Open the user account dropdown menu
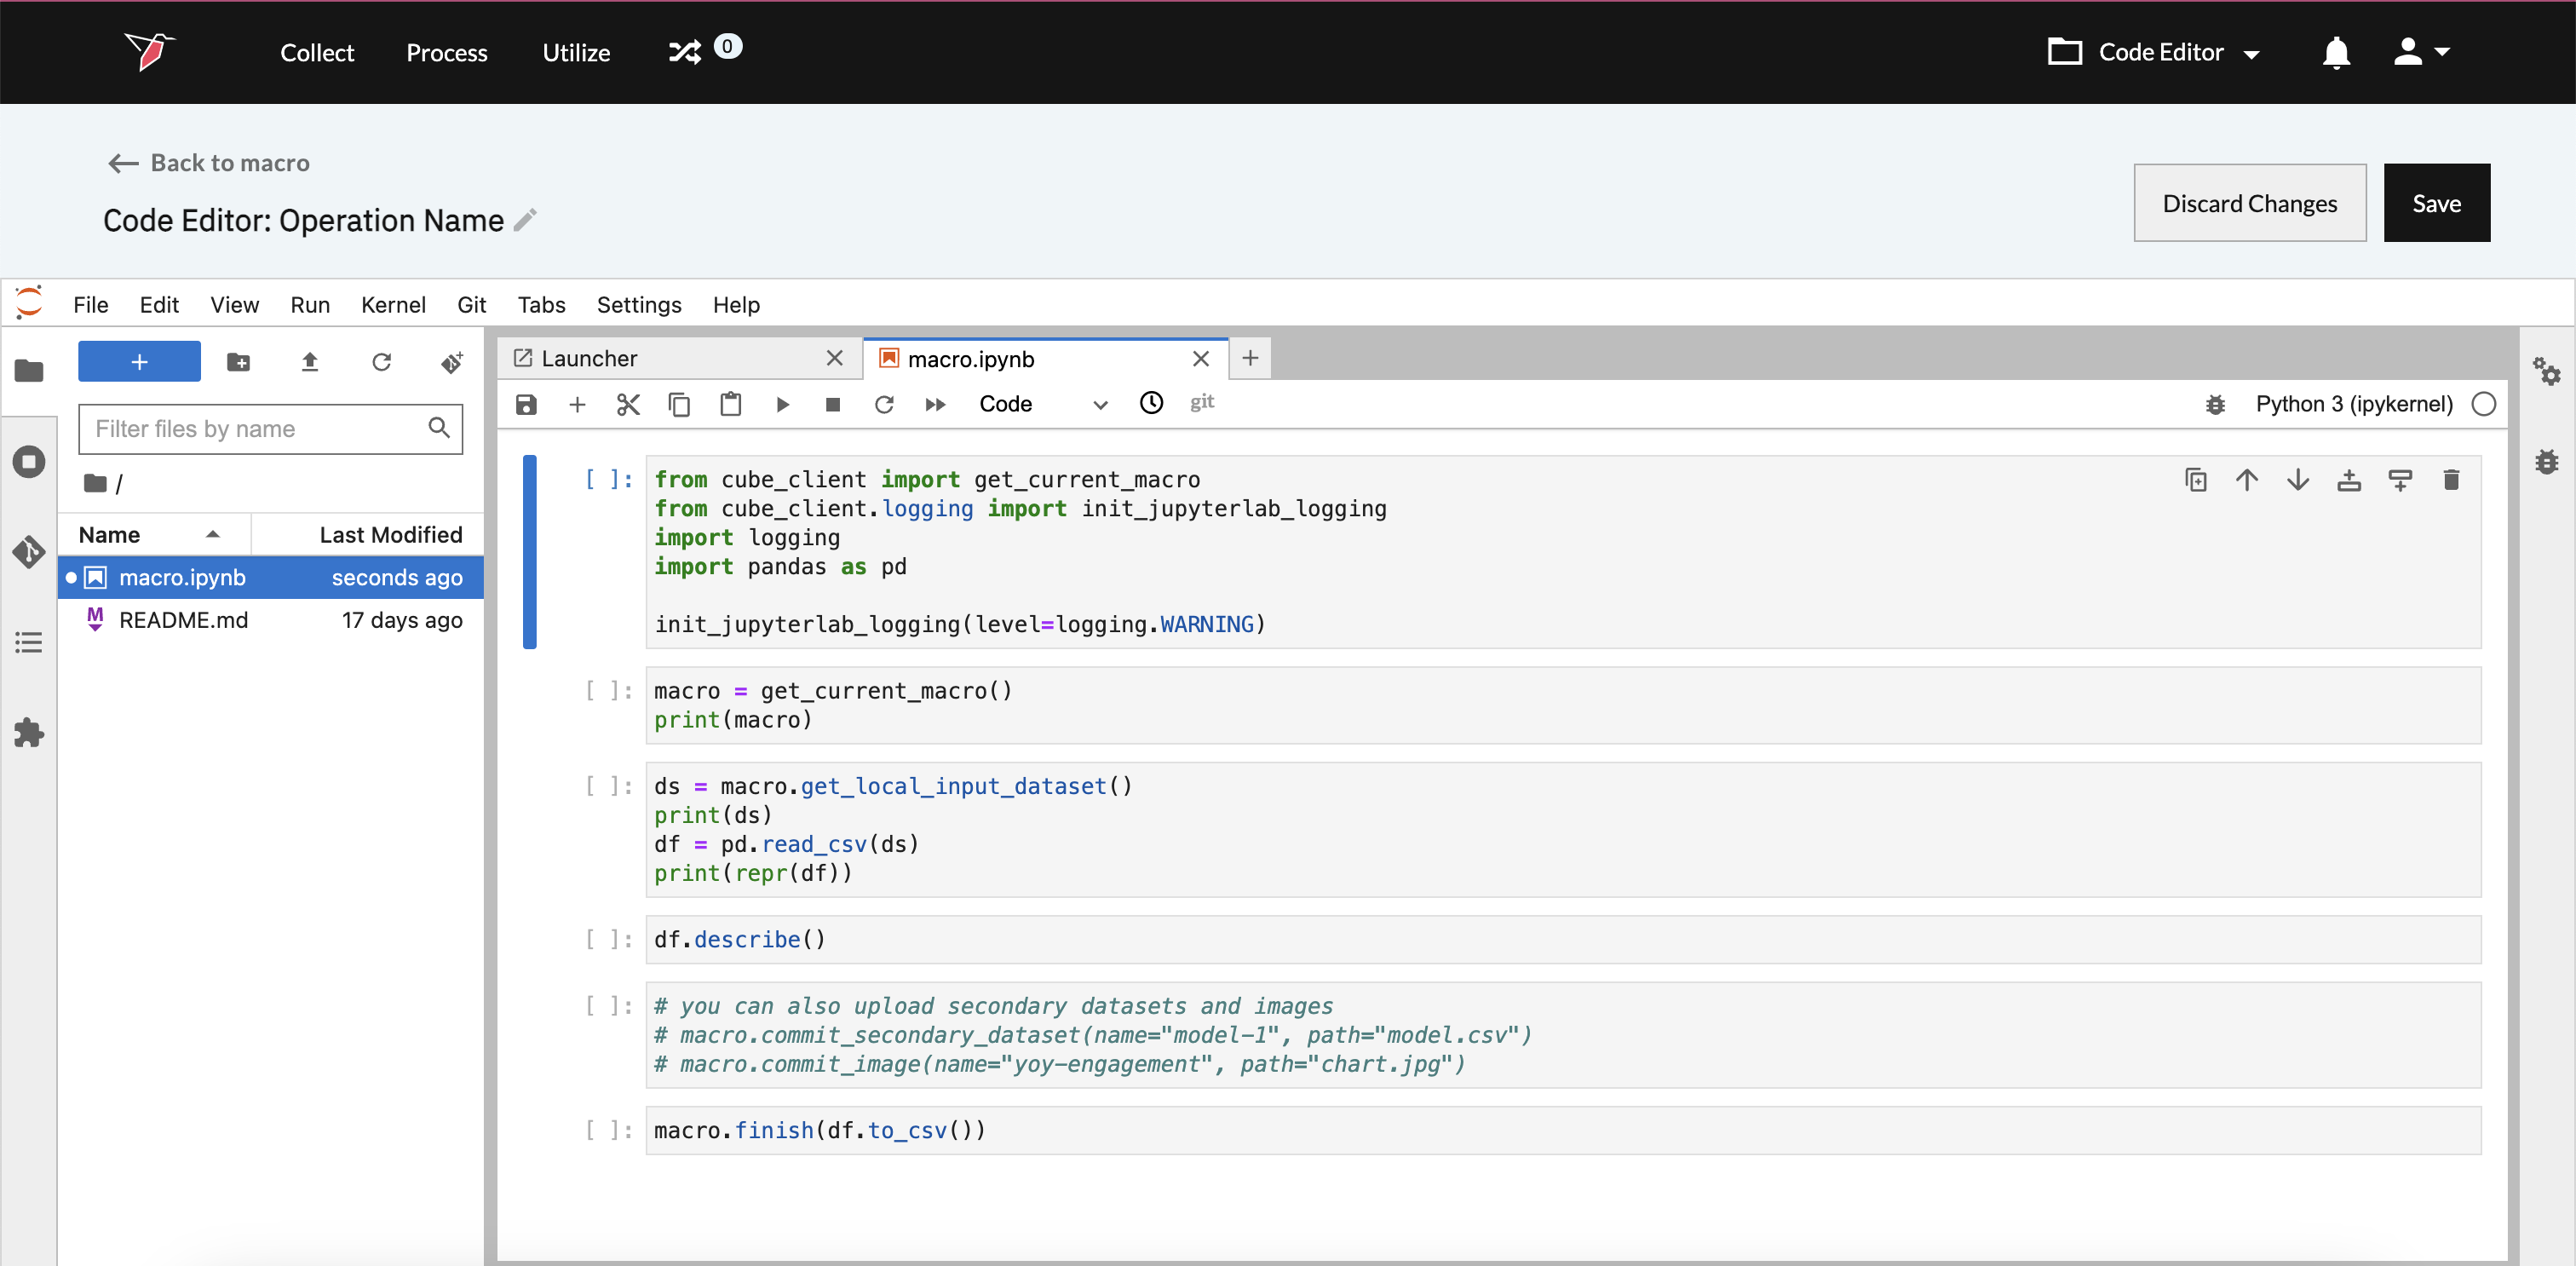The image size is (2576, 1266). click(2420, 52)
